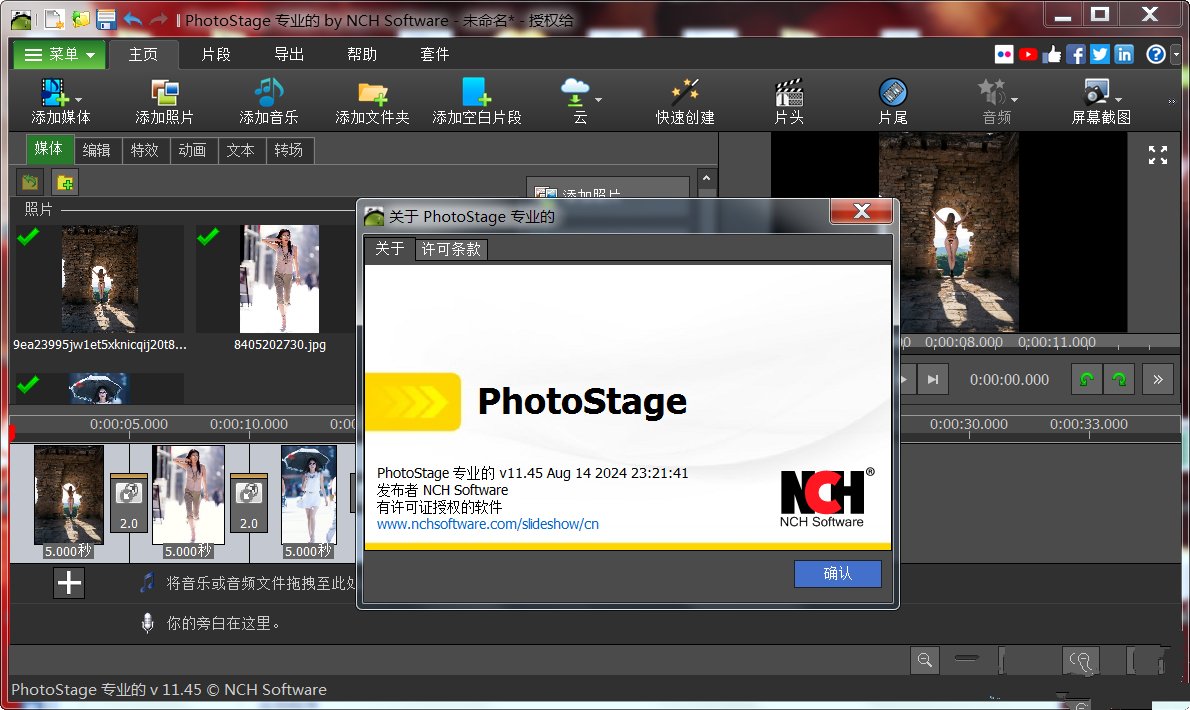The height and width of the screenshot is (710, 1190).
Task: Click the undo arrow in title bar
Action: tap(133, 19)
